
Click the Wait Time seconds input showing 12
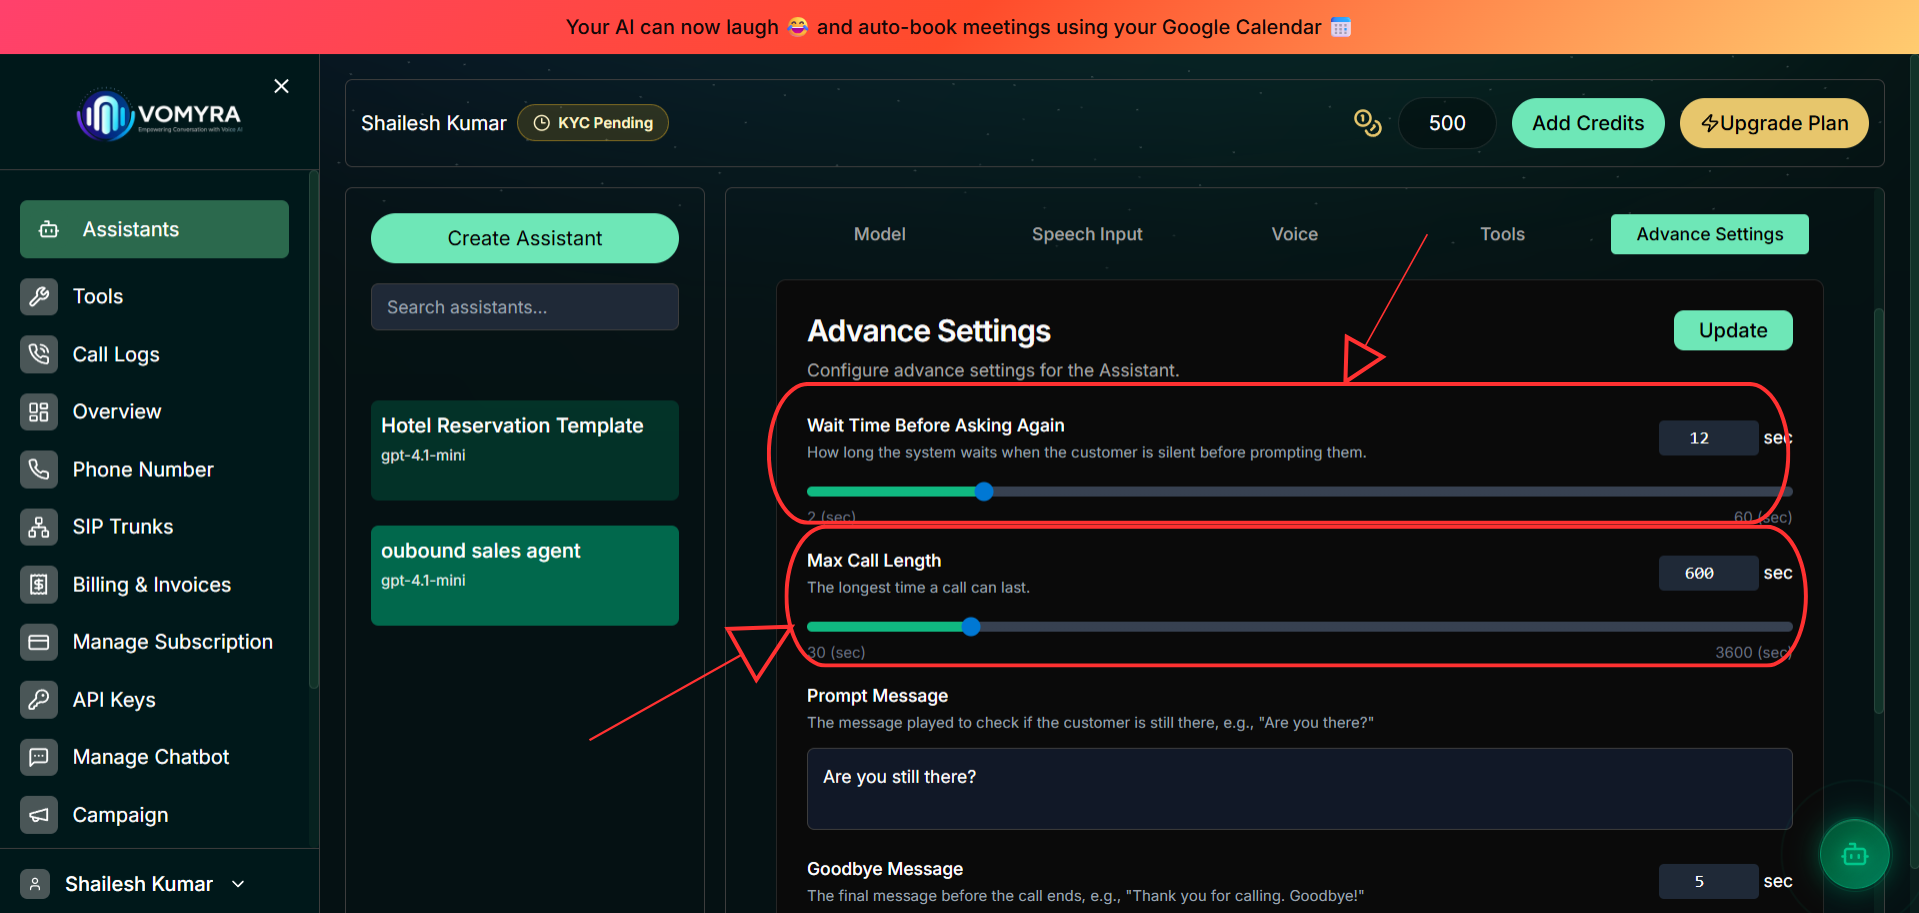1708,438
